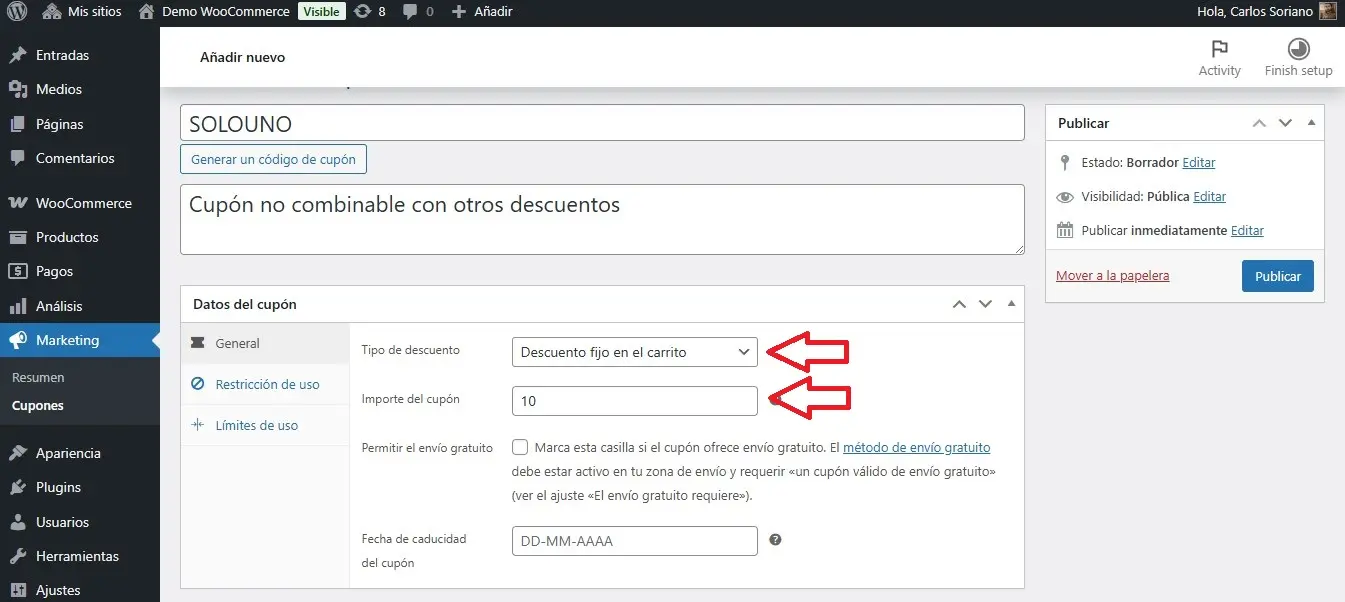This screenshot has width=1345, height=602.
Task: Click the comments bubble icon in admin bar
Action: pyautogui.click(x=410, y=12)
